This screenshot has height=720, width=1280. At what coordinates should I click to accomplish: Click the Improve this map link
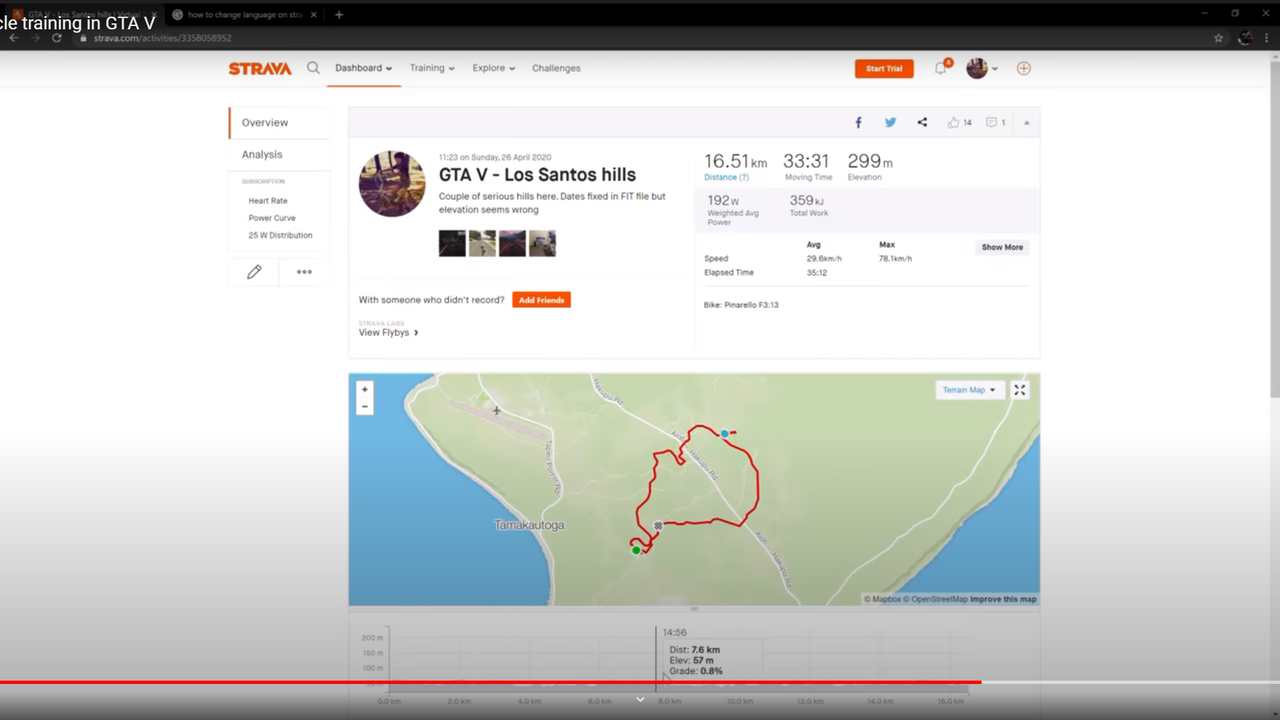pos(1003,599)
